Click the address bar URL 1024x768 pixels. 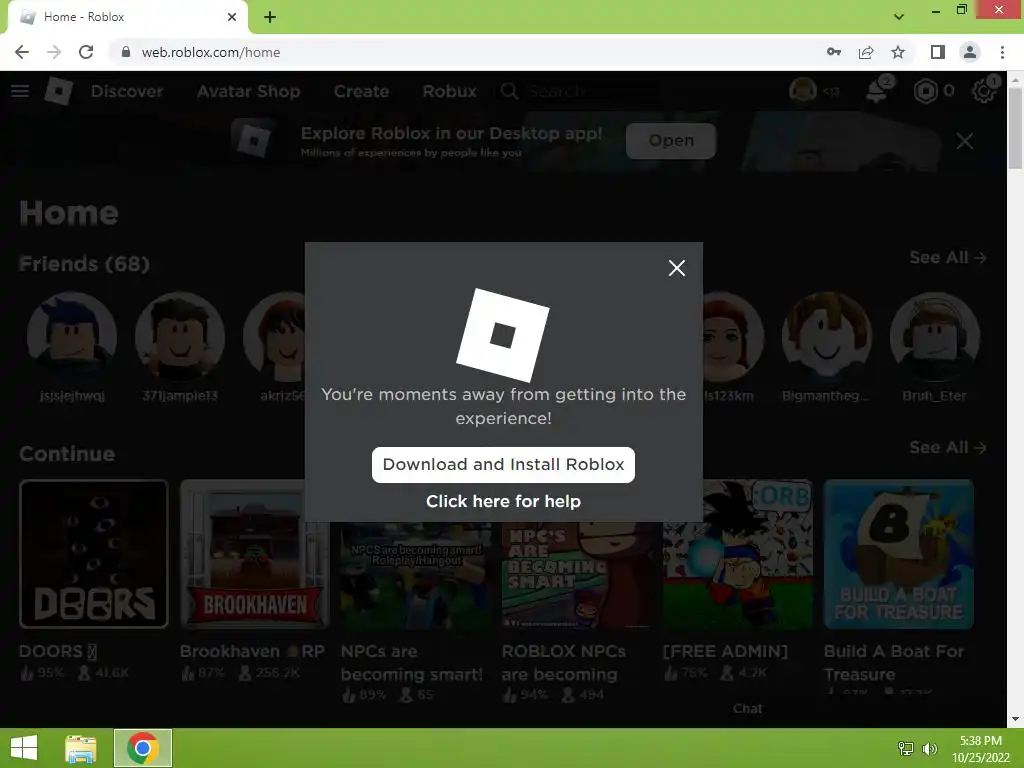pyautogui.click(x=211, y=52)
